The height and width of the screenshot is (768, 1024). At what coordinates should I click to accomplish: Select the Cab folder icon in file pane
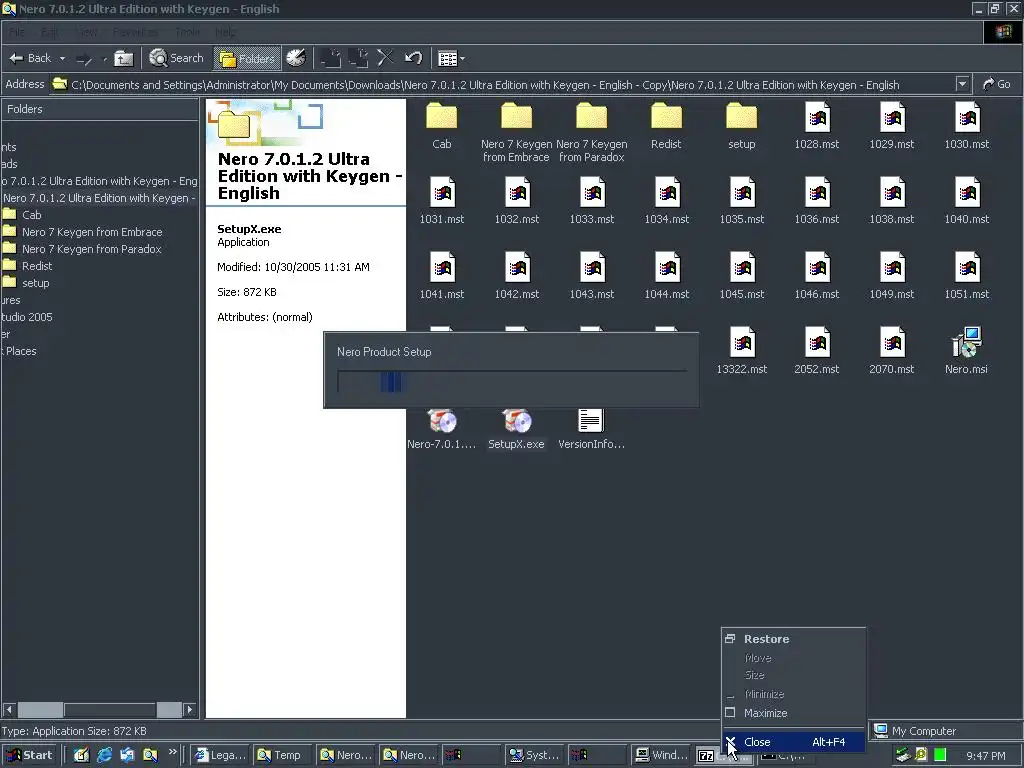(x=441, y=118)
